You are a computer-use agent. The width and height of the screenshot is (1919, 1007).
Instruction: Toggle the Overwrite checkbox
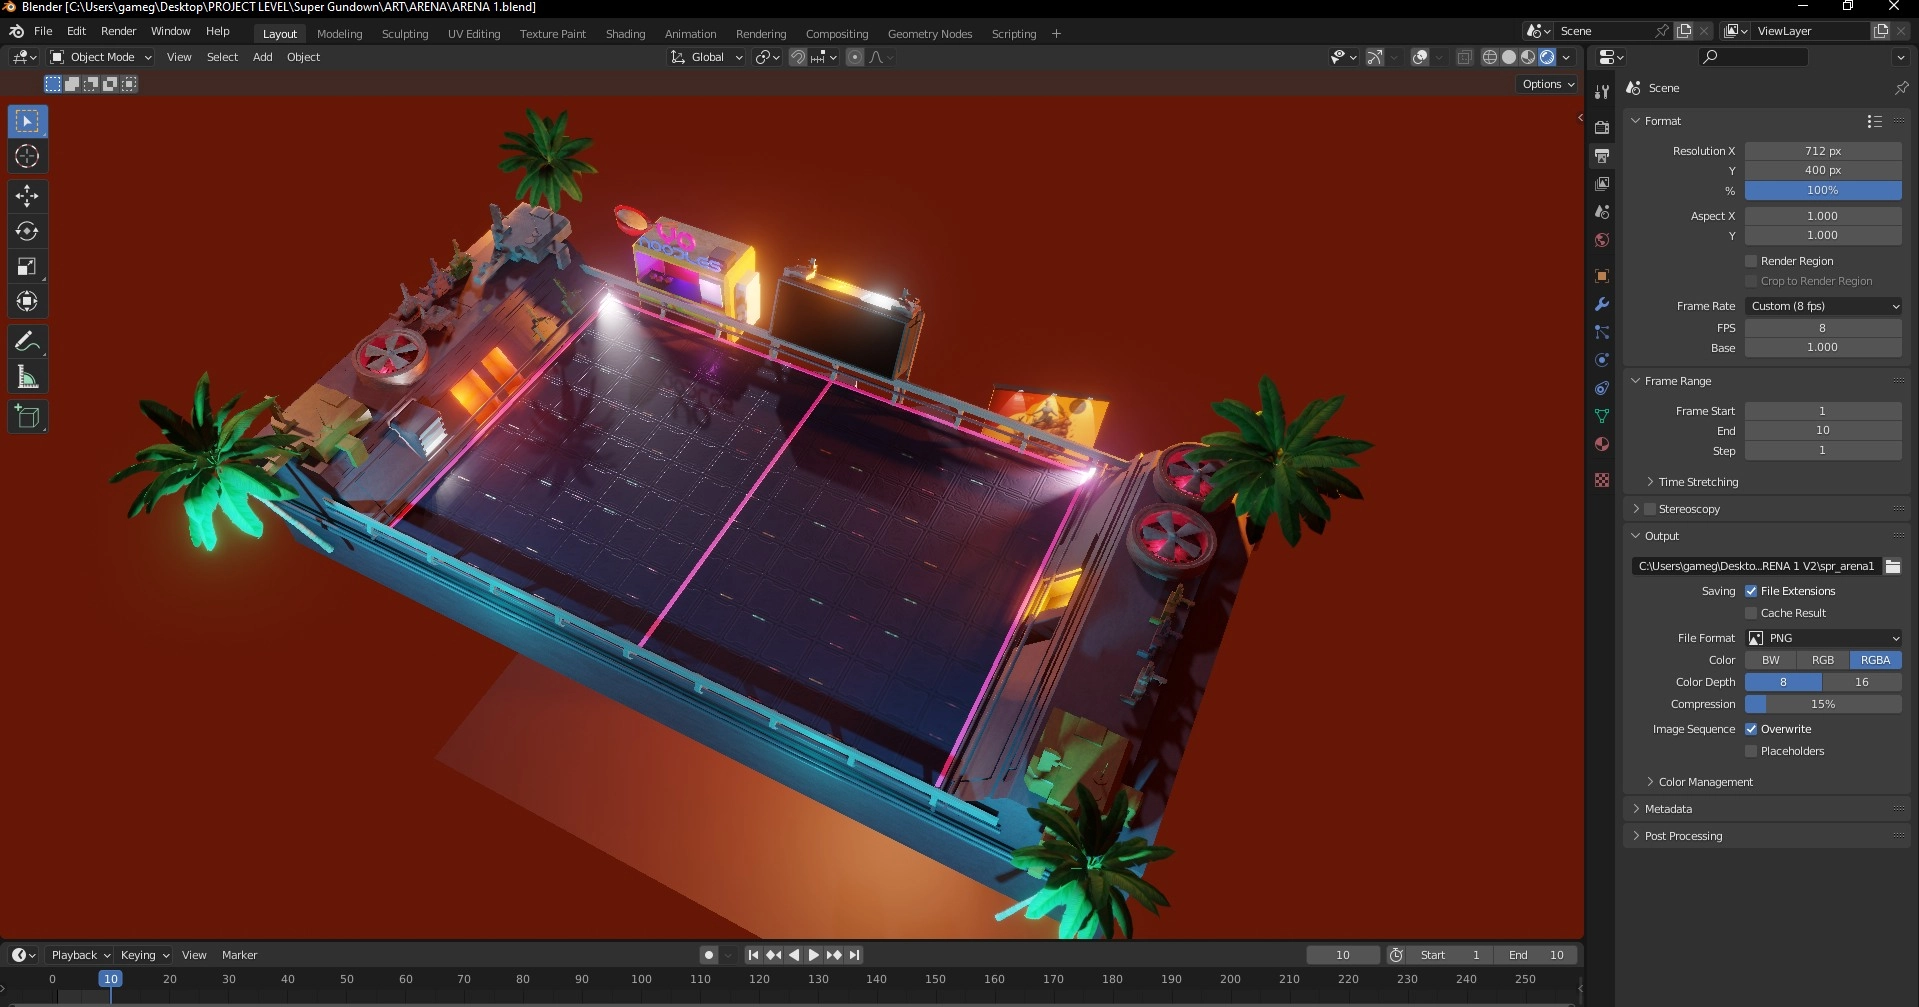(1751, 729)
